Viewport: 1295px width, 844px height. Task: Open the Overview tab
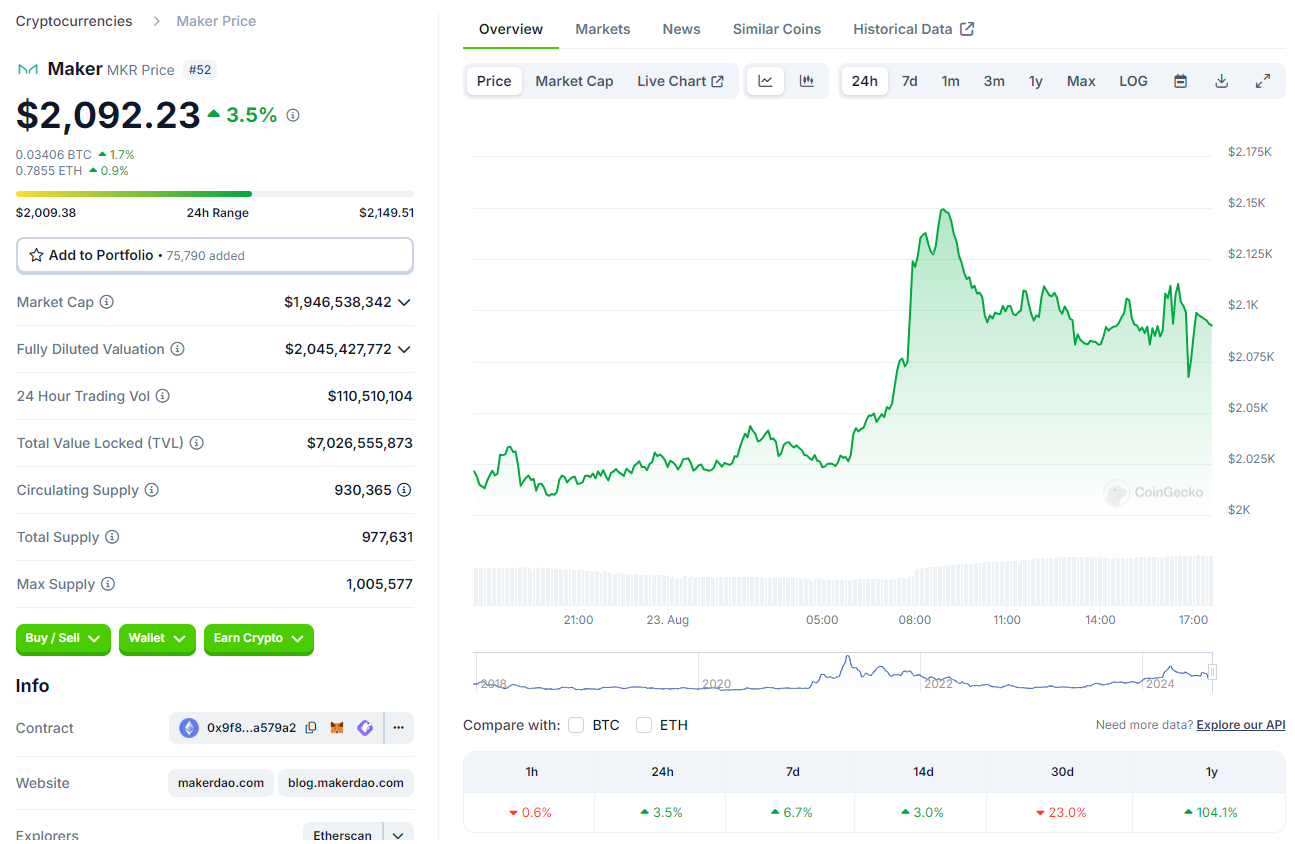point(511,29)
